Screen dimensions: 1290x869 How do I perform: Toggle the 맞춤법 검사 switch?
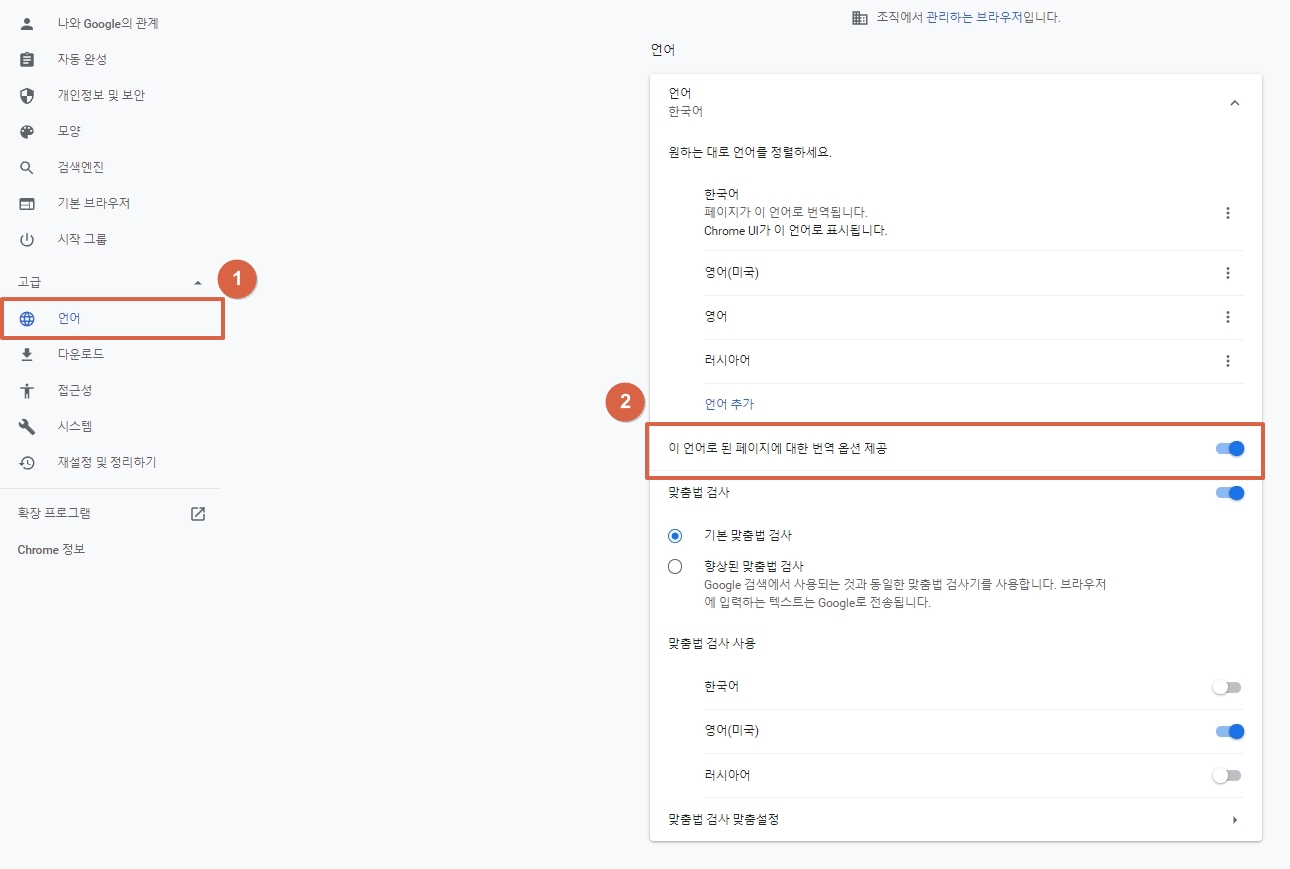pyautogui.click(x=1230, y=492)
